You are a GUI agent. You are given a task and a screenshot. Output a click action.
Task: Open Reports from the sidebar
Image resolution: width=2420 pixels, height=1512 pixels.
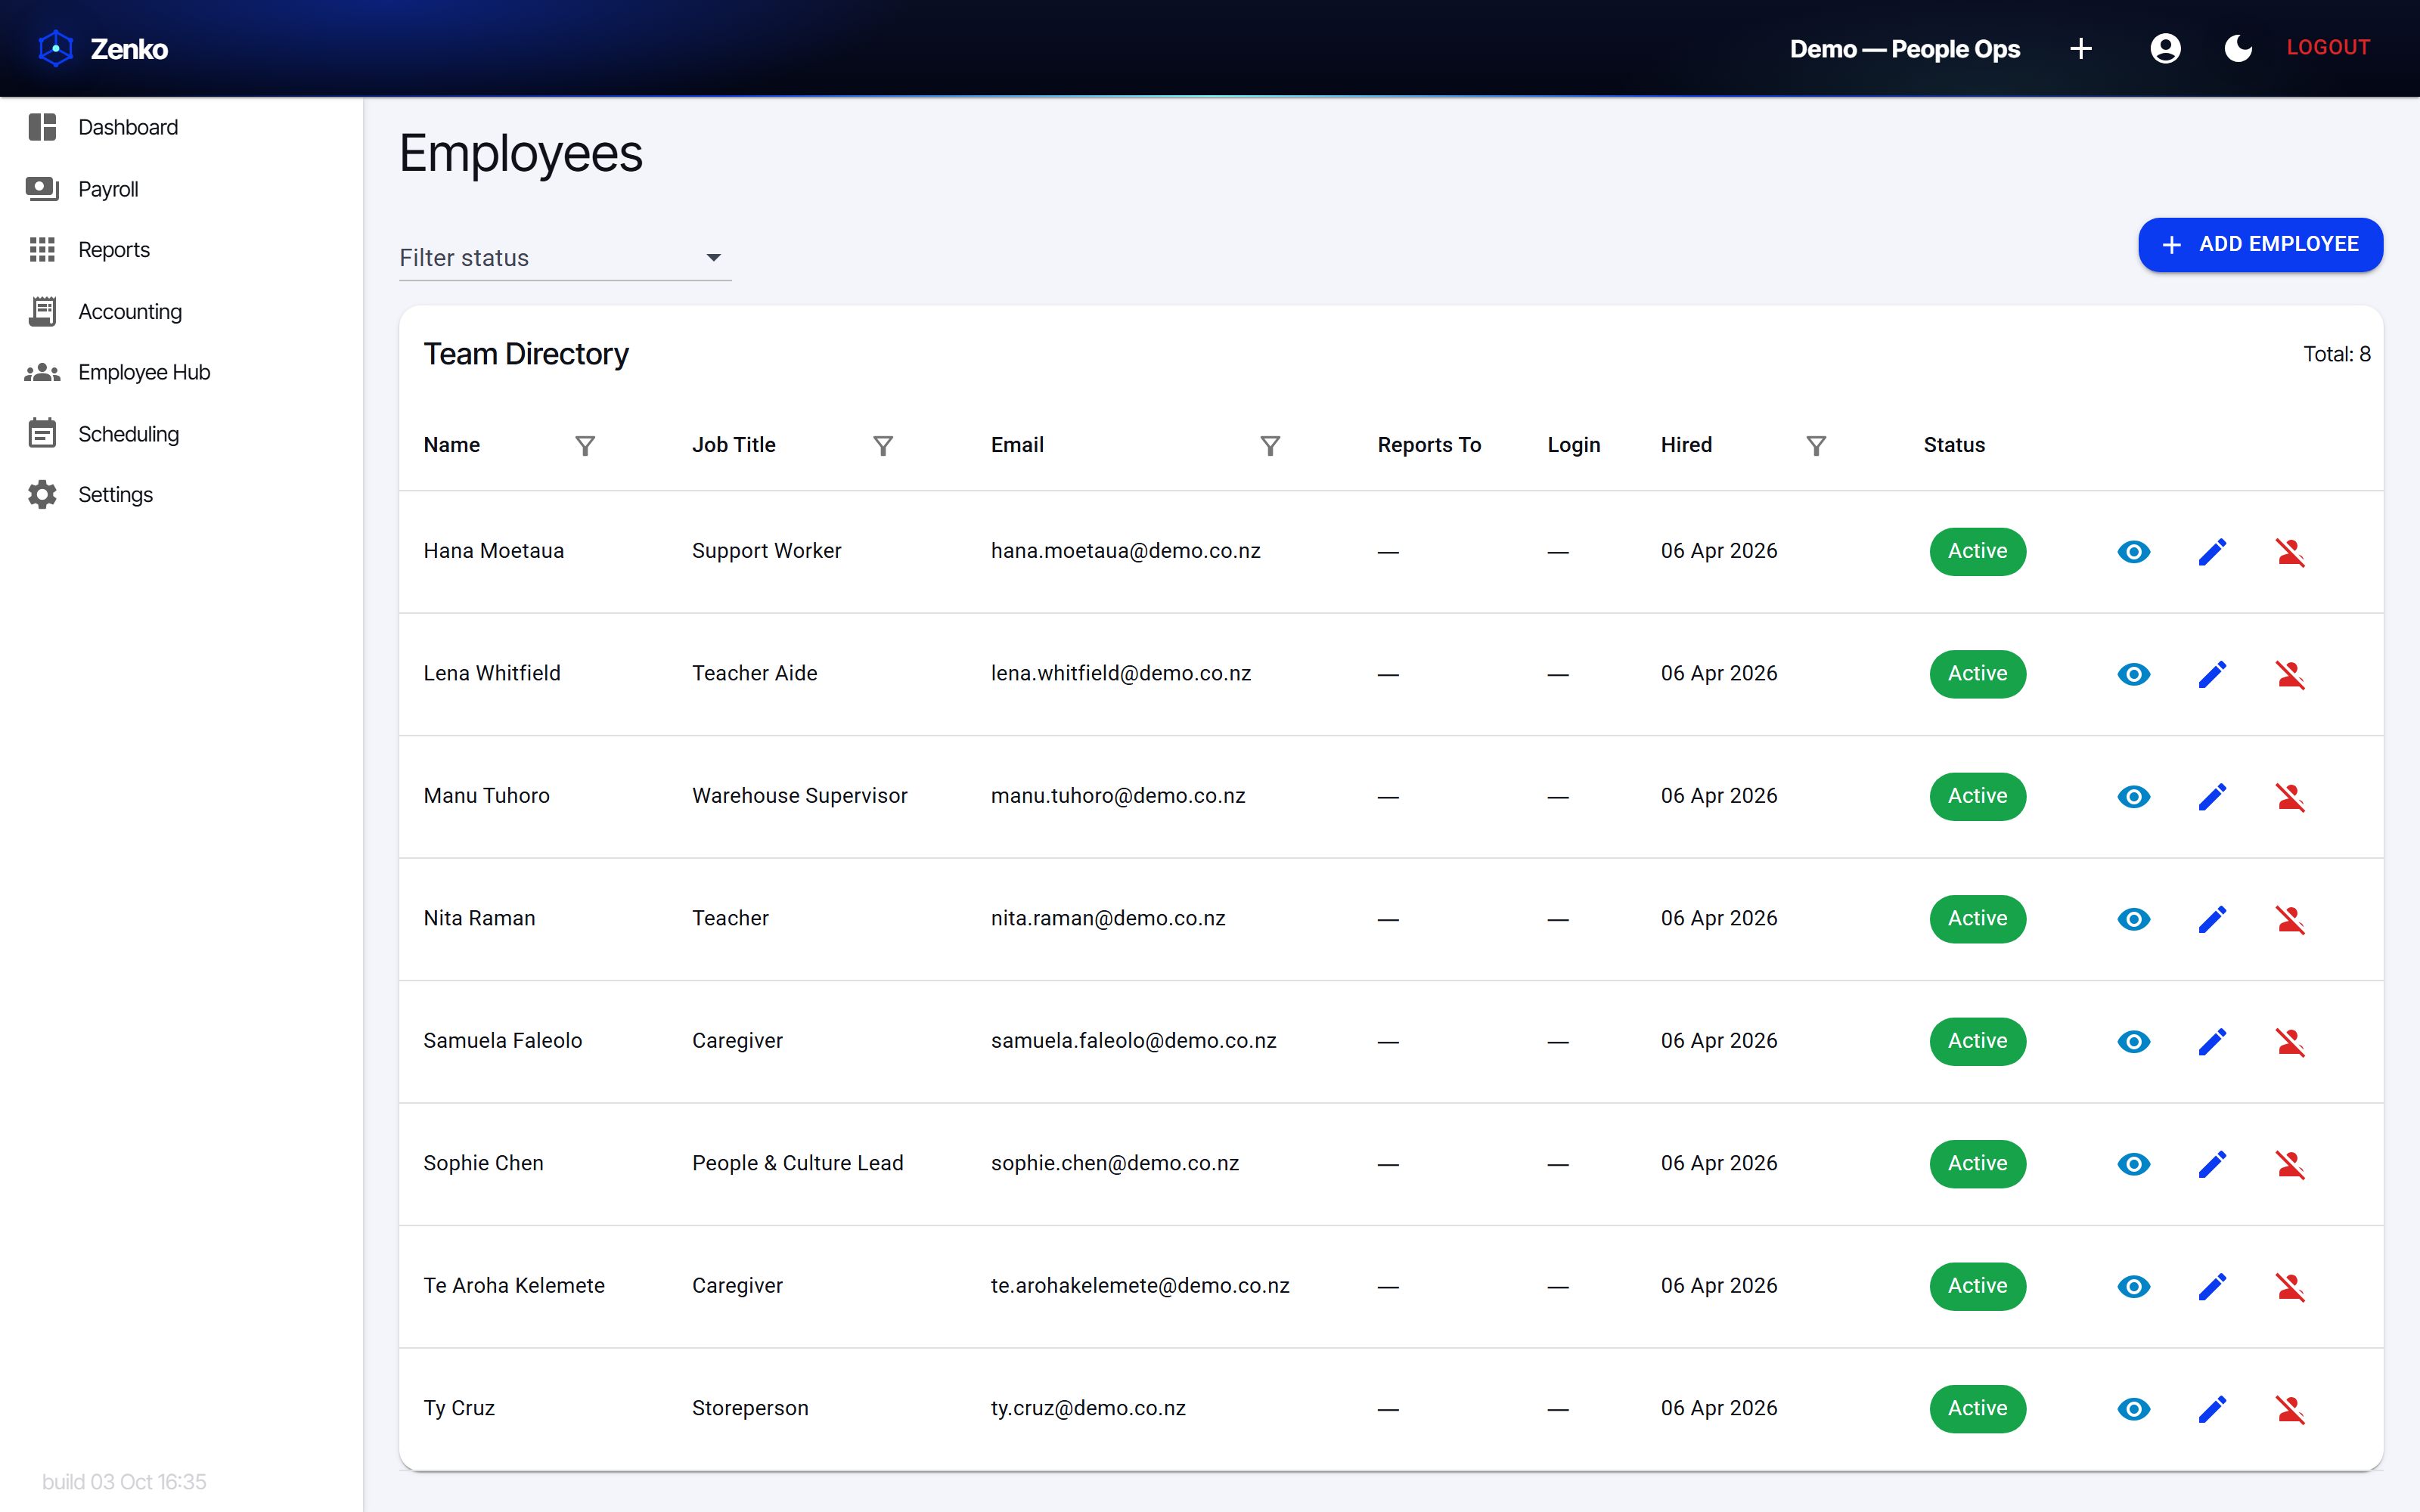181,250
